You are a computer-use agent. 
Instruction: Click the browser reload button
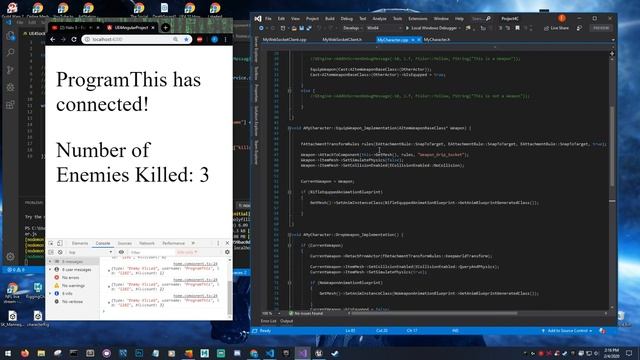[x=74, y=40]
